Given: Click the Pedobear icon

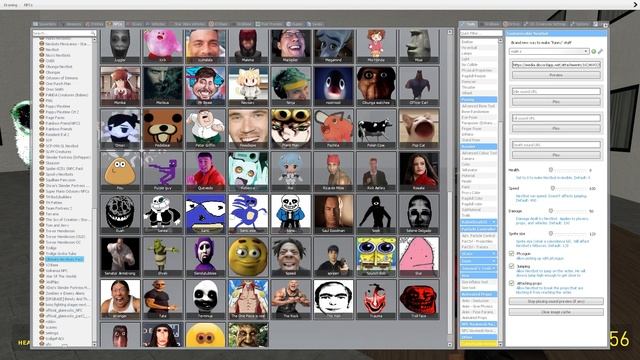Looking at the screenshot, I should tap(162, 129).
